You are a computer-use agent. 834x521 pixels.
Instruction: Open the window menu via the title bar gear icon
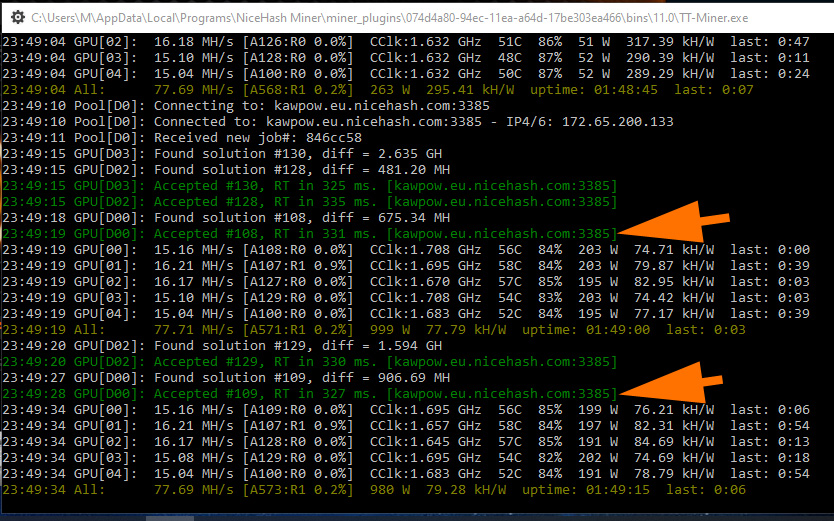point(18,18)
